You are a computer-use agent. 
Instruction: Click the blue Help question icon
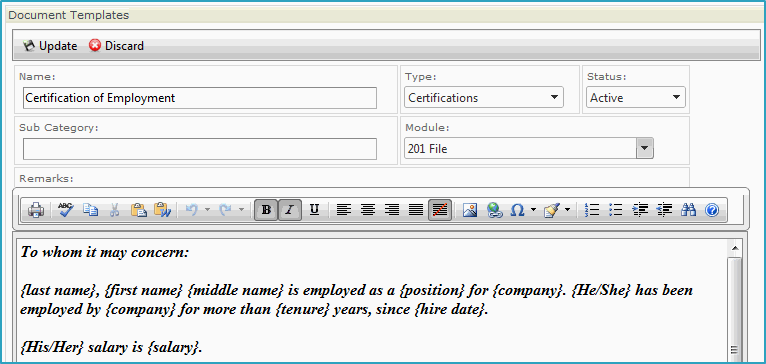click(x=712, y=210)
